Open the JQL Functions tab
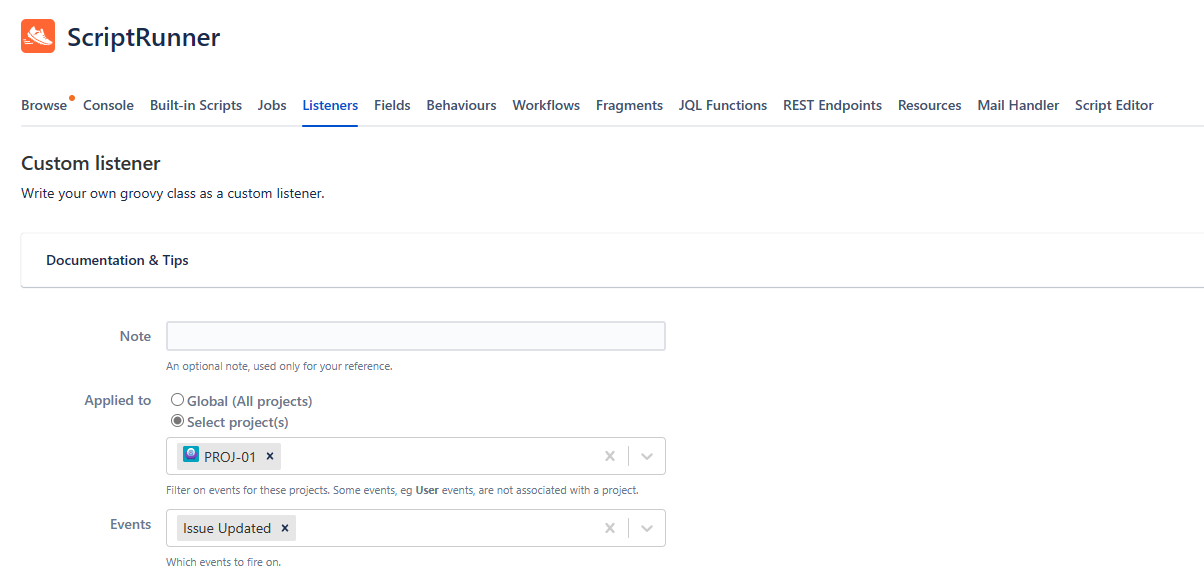The image size is (1204, 585). click(723, 105)
